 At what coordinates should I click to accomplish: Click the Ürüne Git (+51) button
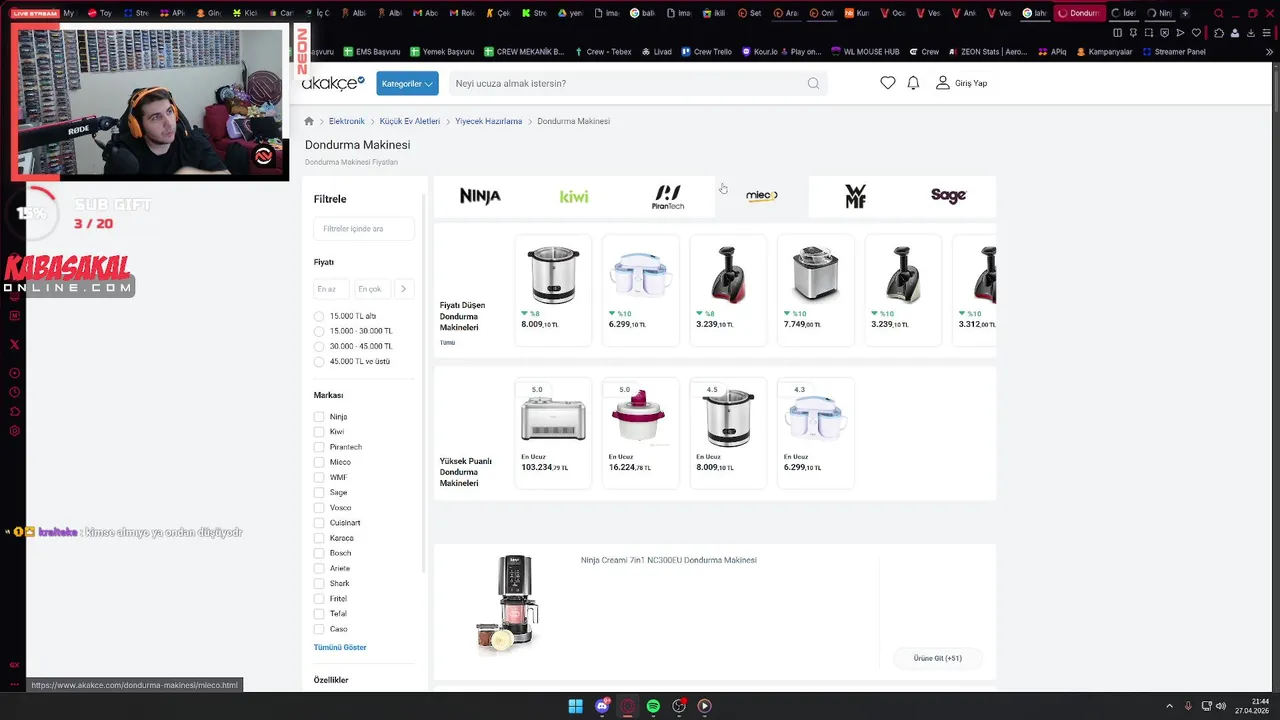[x=938, y=658]
